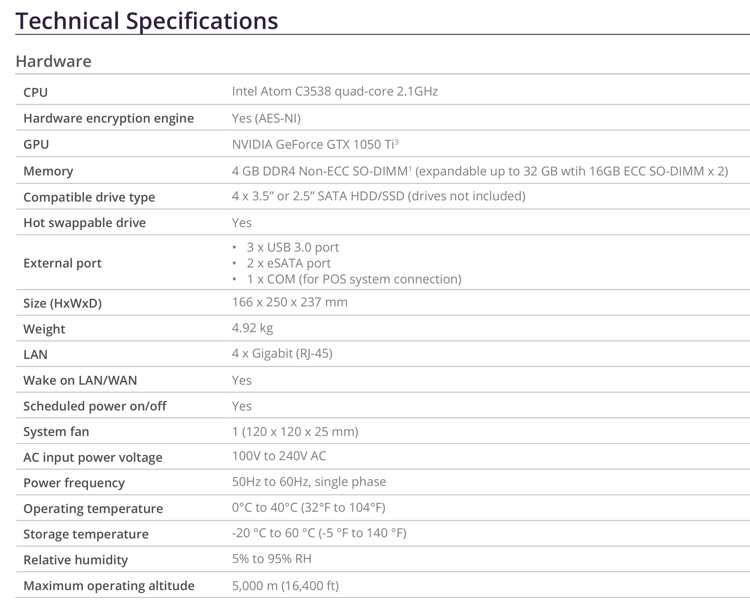Select the CPU row label
This screenshot has width=750, height=606.
click(x=35, y=92)
